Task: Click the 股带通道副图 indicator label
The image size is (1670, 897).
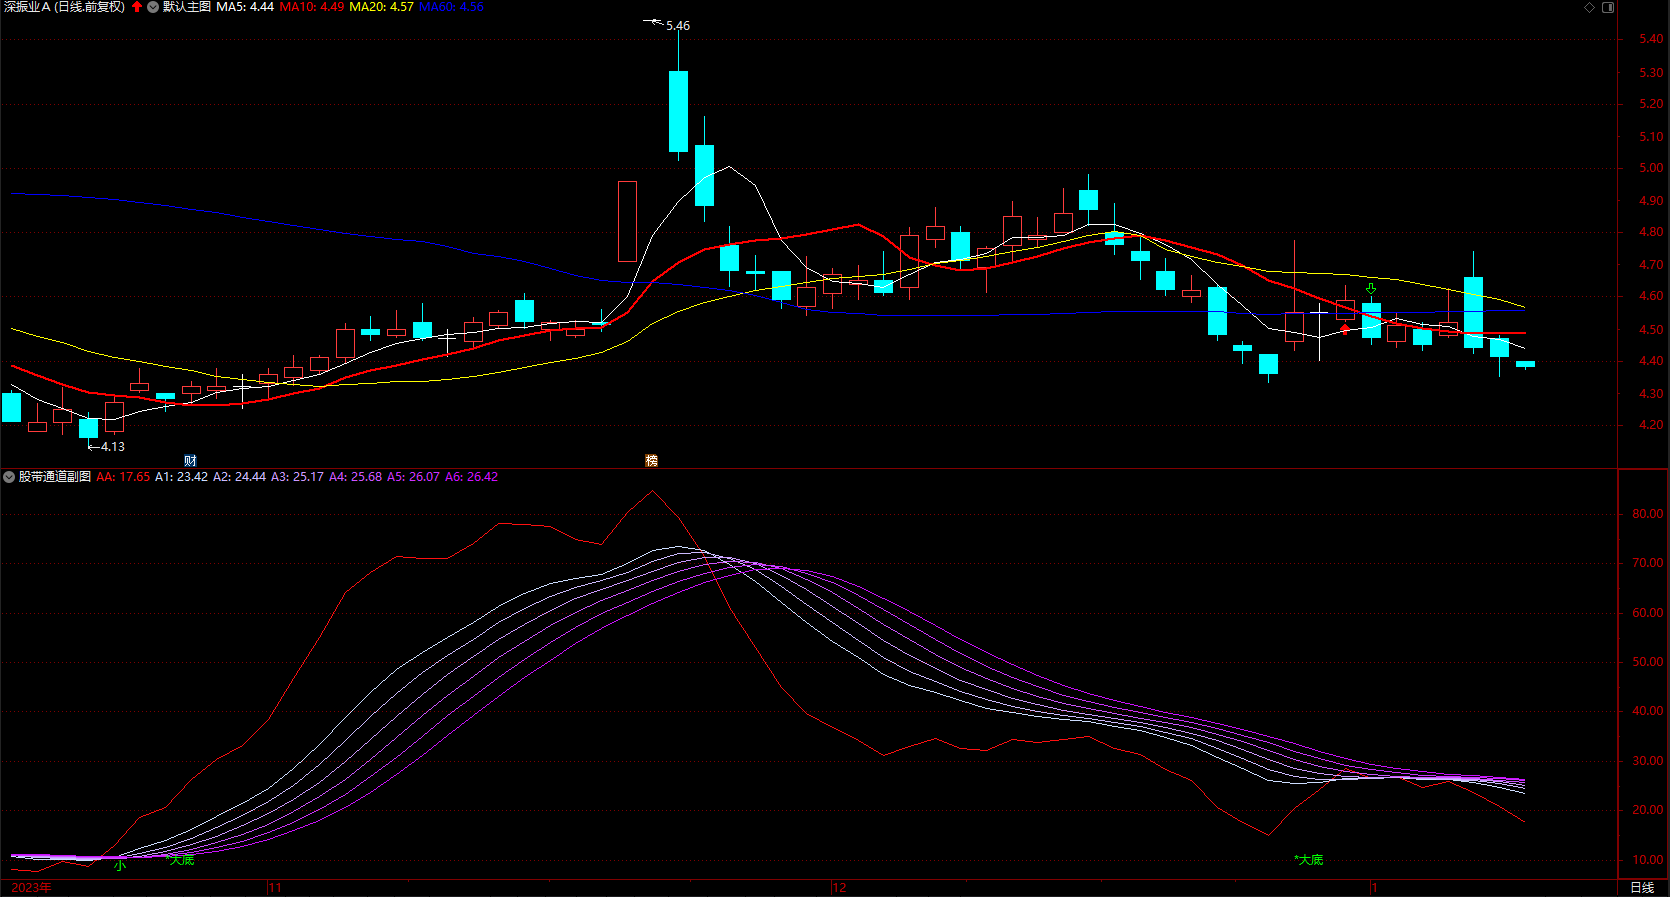Action: pos(55,477)
